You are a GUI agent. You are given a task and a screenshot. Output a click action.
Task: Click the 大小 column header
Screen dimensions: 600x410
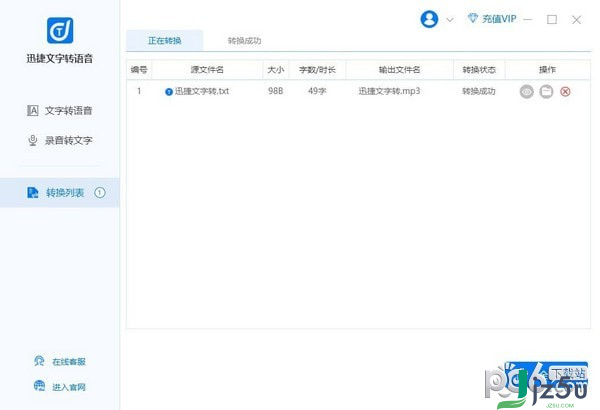[276, 70]
